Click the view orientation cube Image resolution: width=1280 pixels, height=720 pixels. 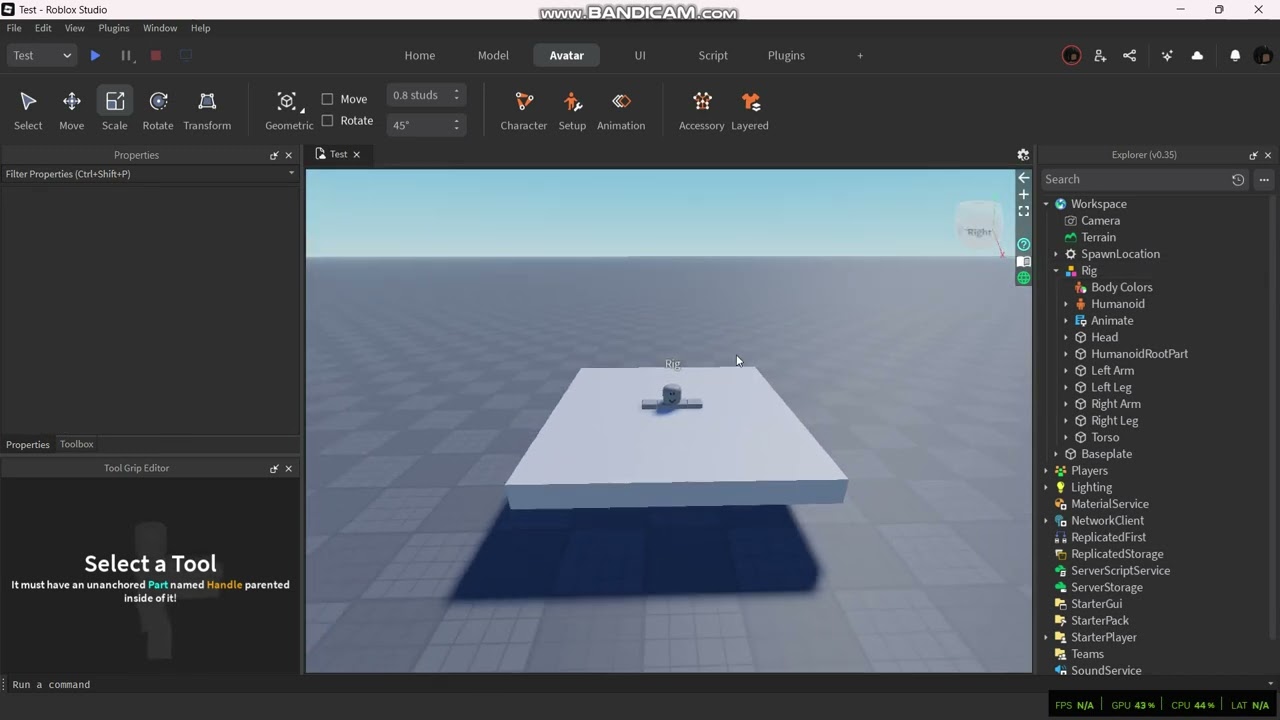979,225
